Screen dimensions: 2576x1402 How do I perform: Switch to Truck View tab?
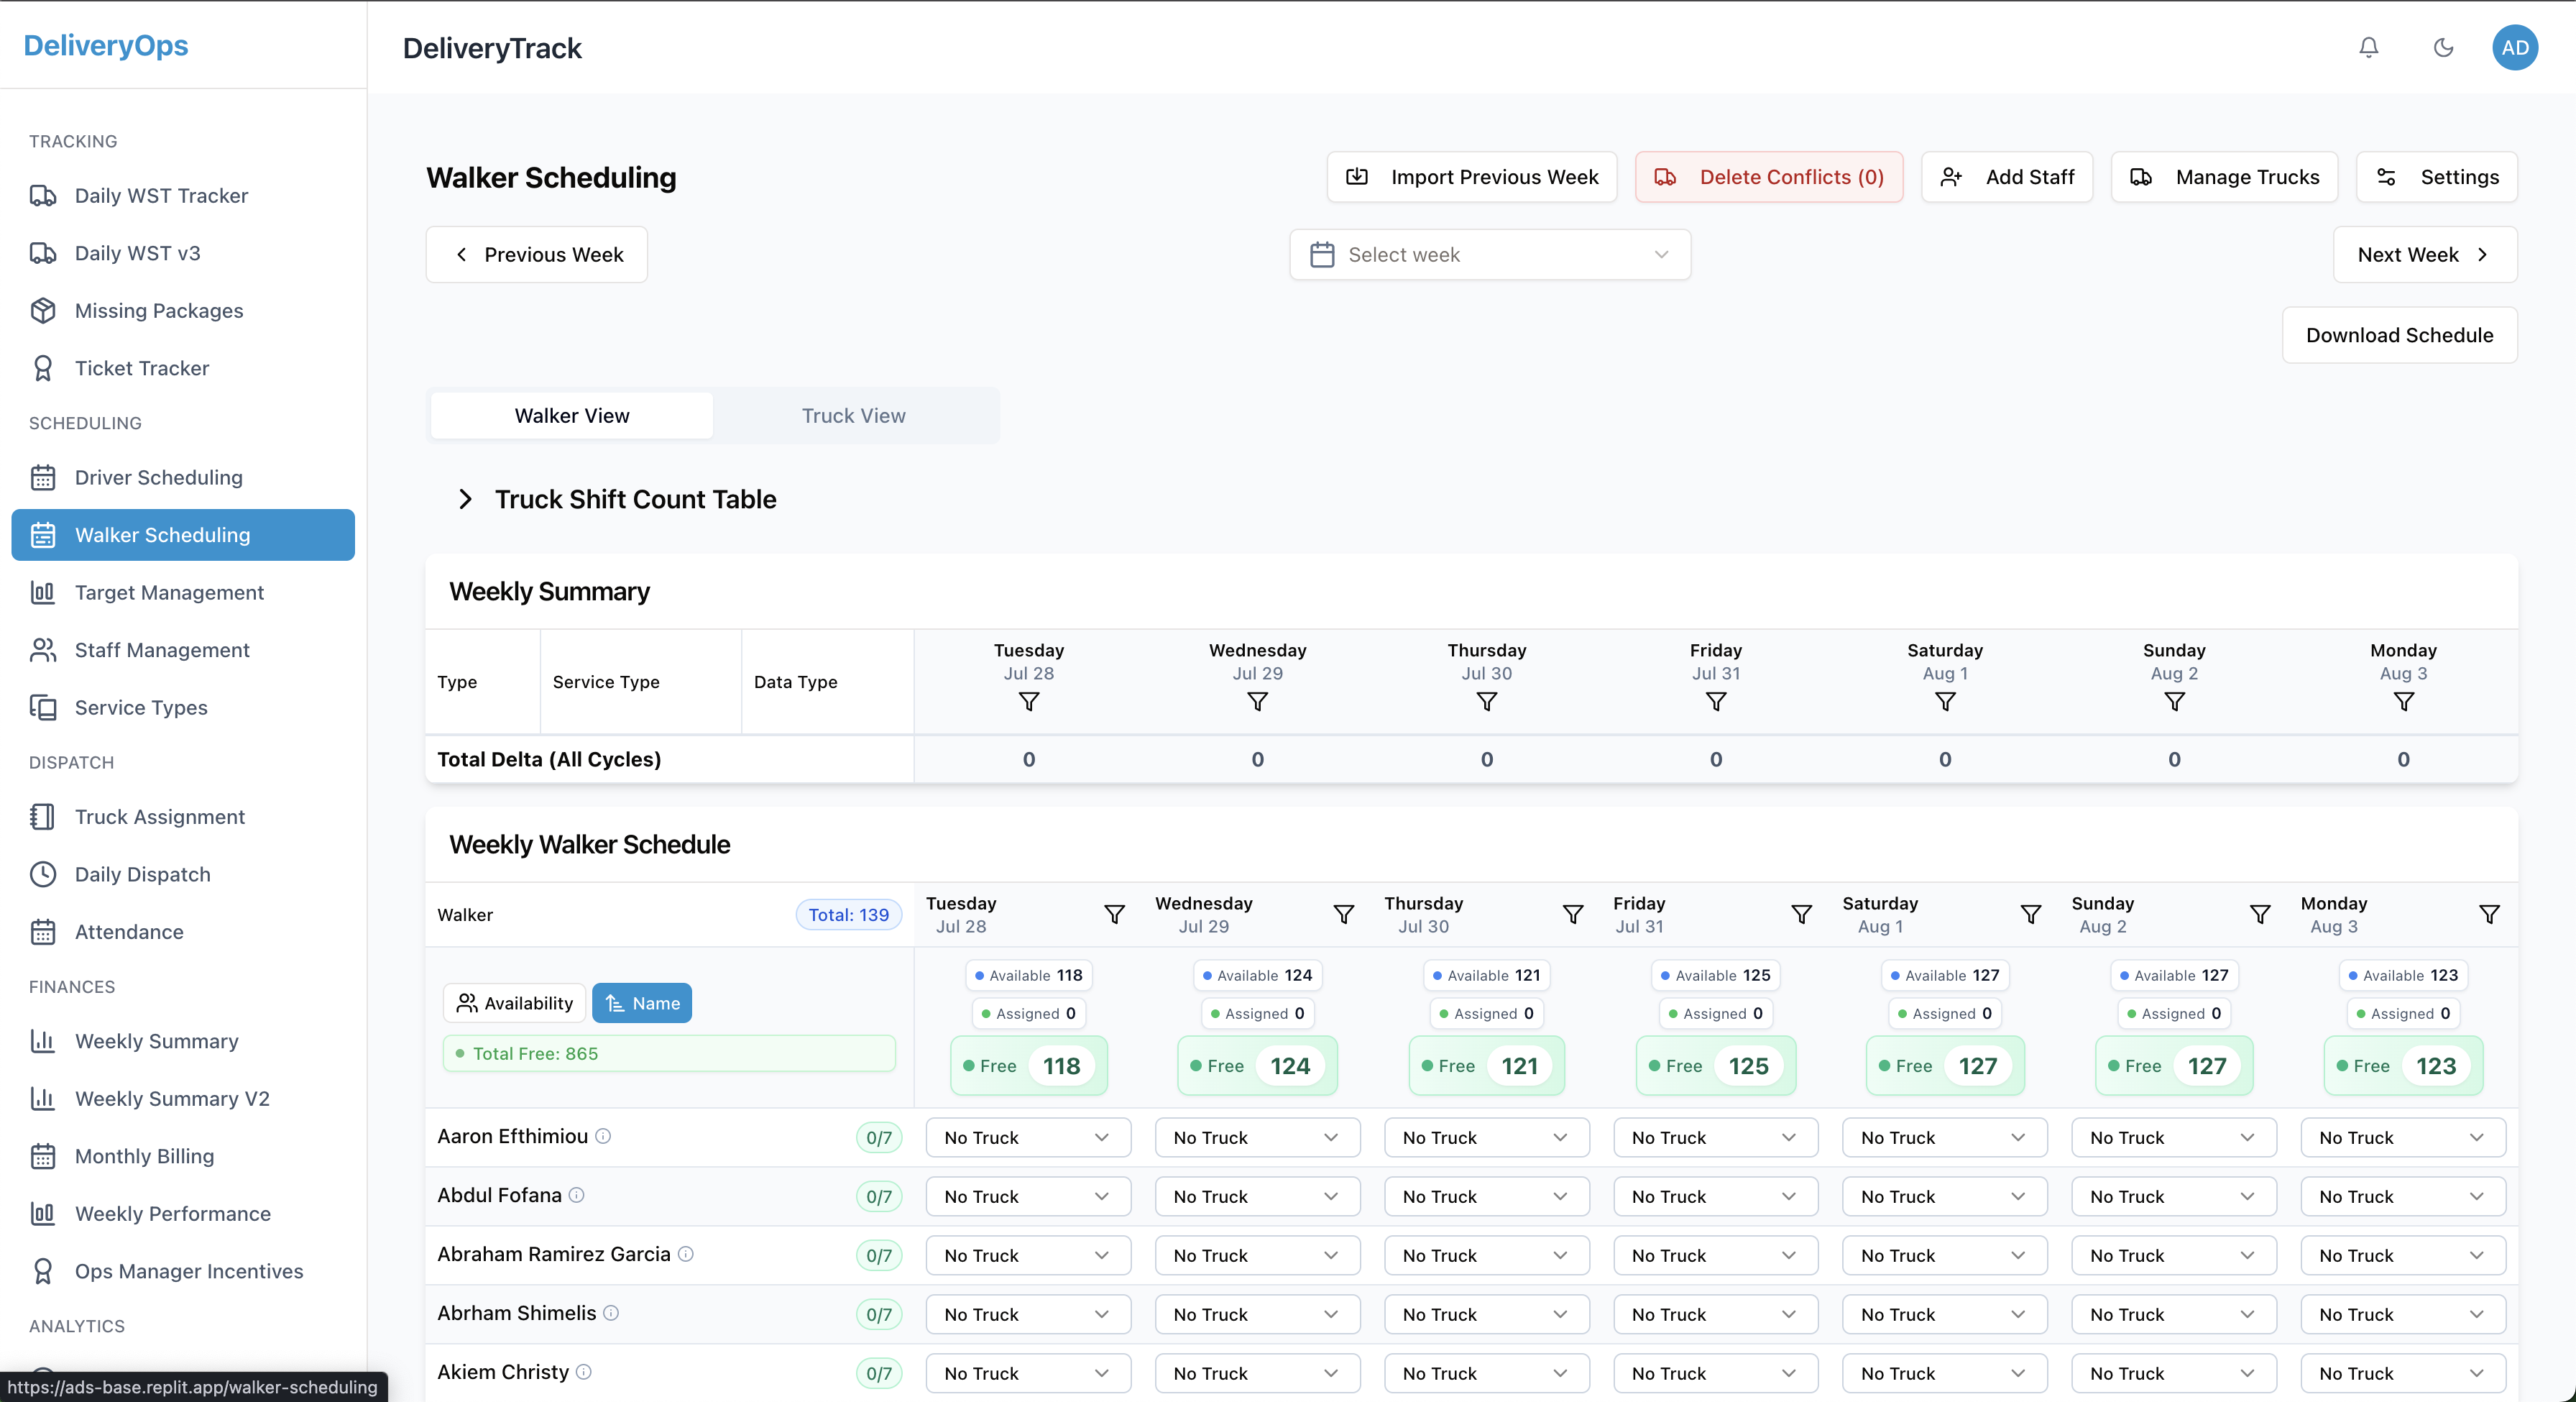click(x=853, y=415)
